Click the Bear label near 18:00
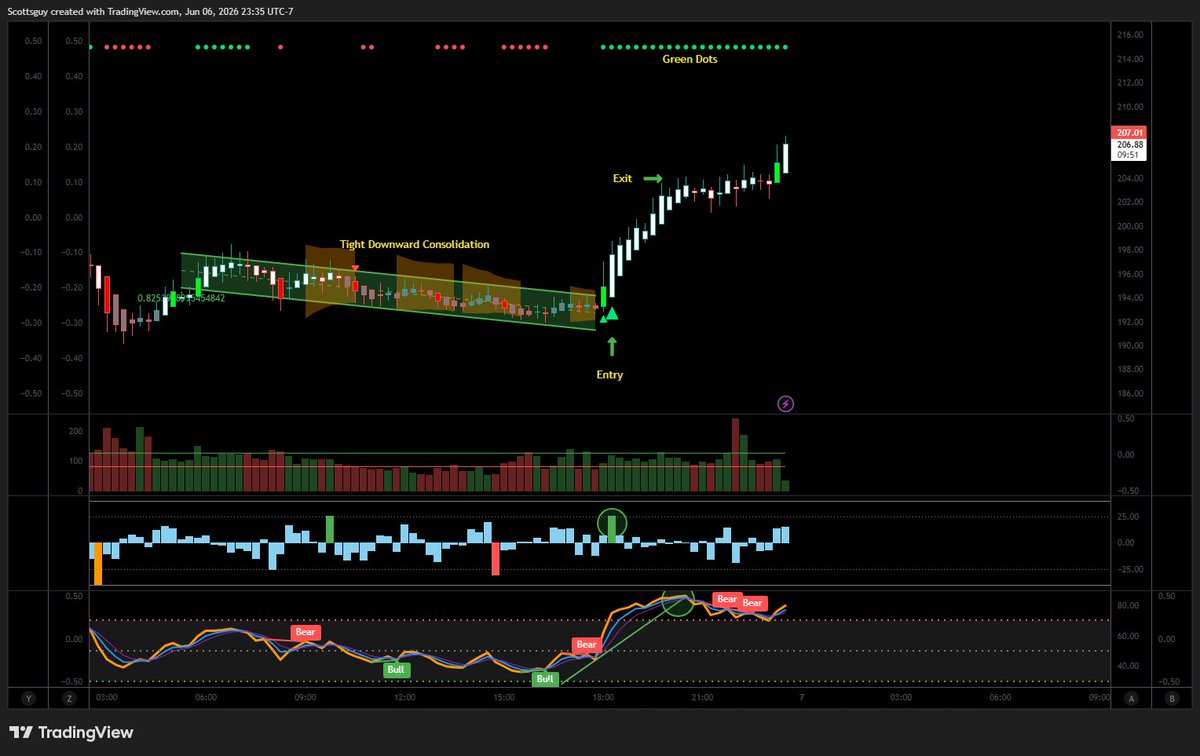Image resolution: width=1200 pixels, height=756 pixels. tap(586, 644)
